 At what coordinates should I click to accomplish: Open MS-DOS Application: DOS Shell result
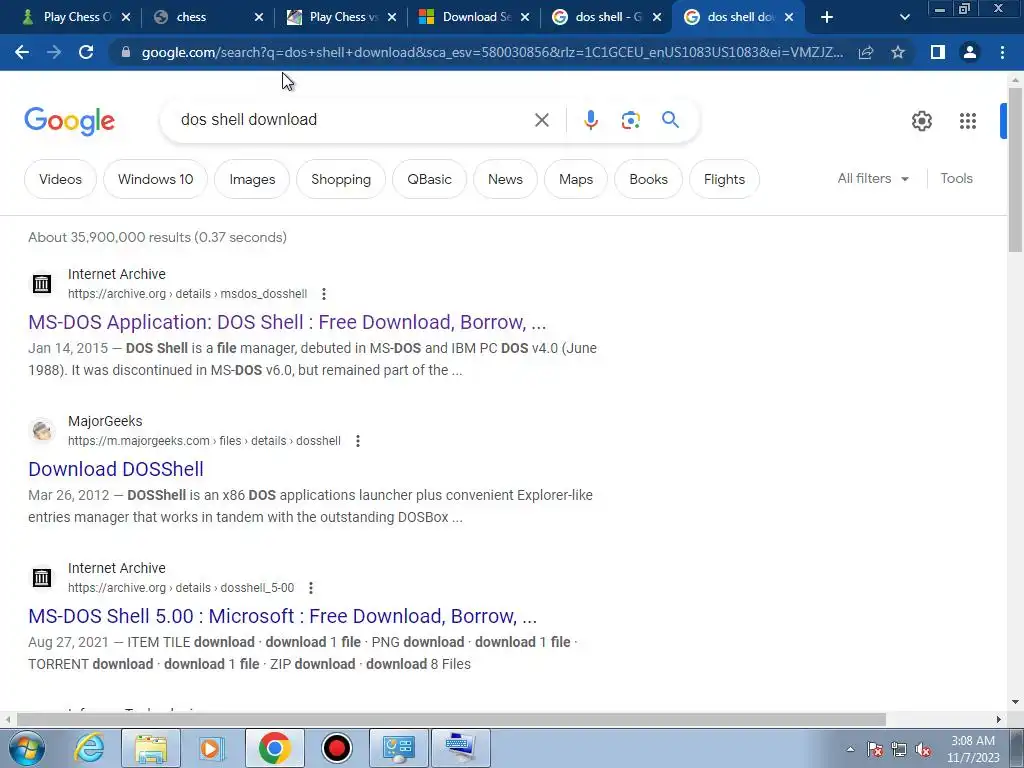tap(287, 322)
